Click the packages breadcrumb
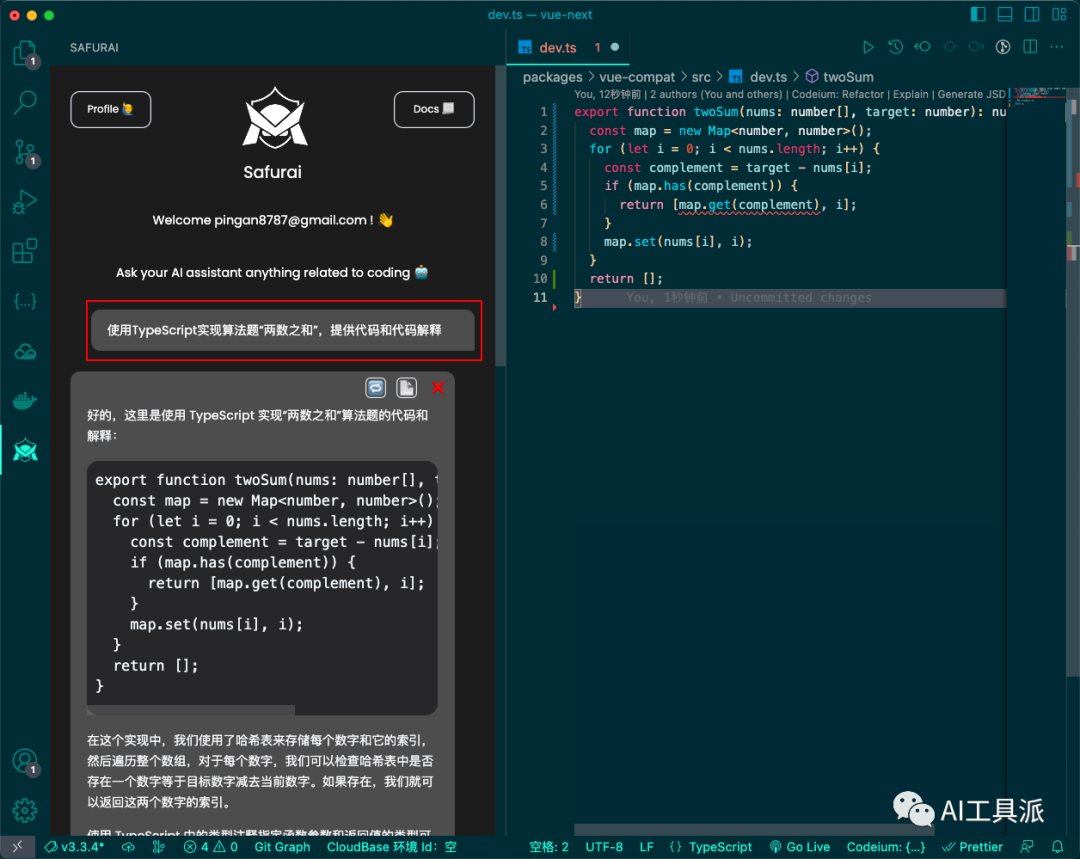This screenshot has width=1080, height=859. [552, 77]
